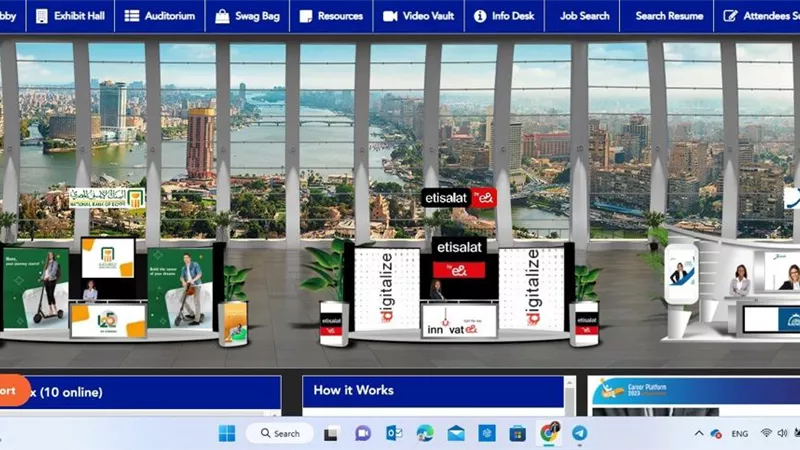
Task: Click the white booth kiosk banner
Action: pos(682,274)
